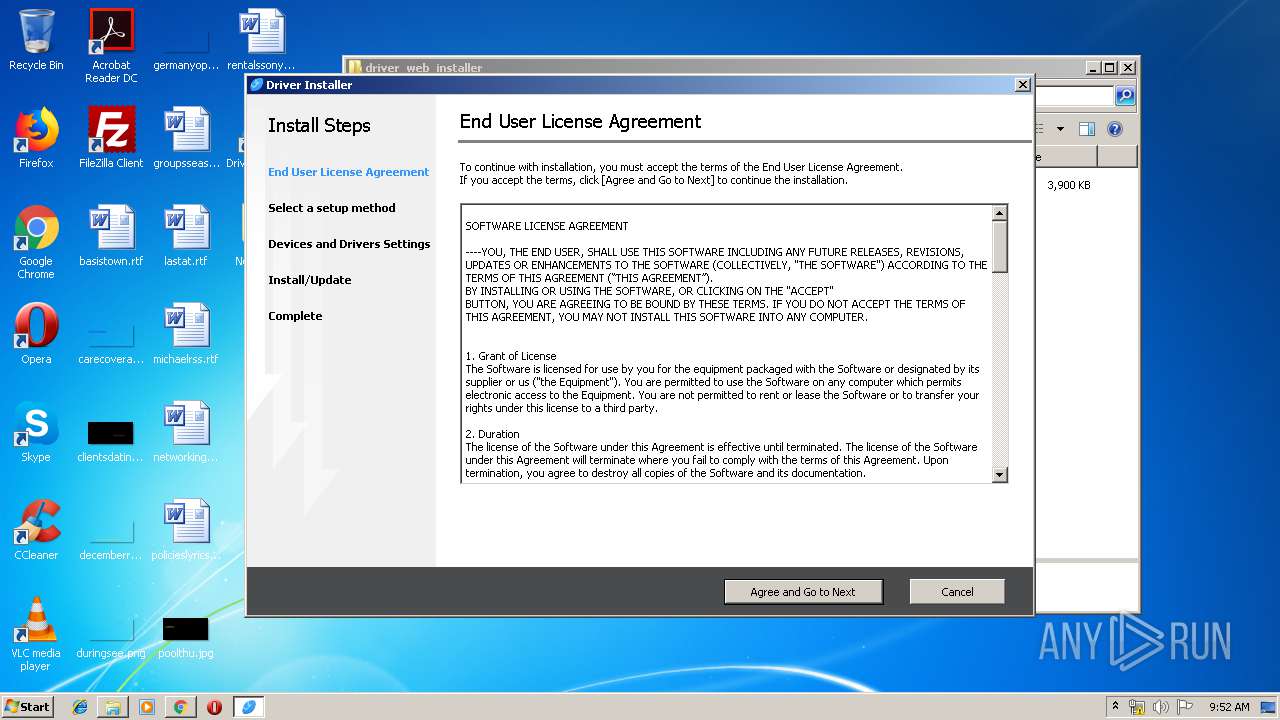Image resolution: width=1280 pixels, height=720 pixels.
Task: Select the 'Select a setup method' step
Action: click(x=332, y=208)
